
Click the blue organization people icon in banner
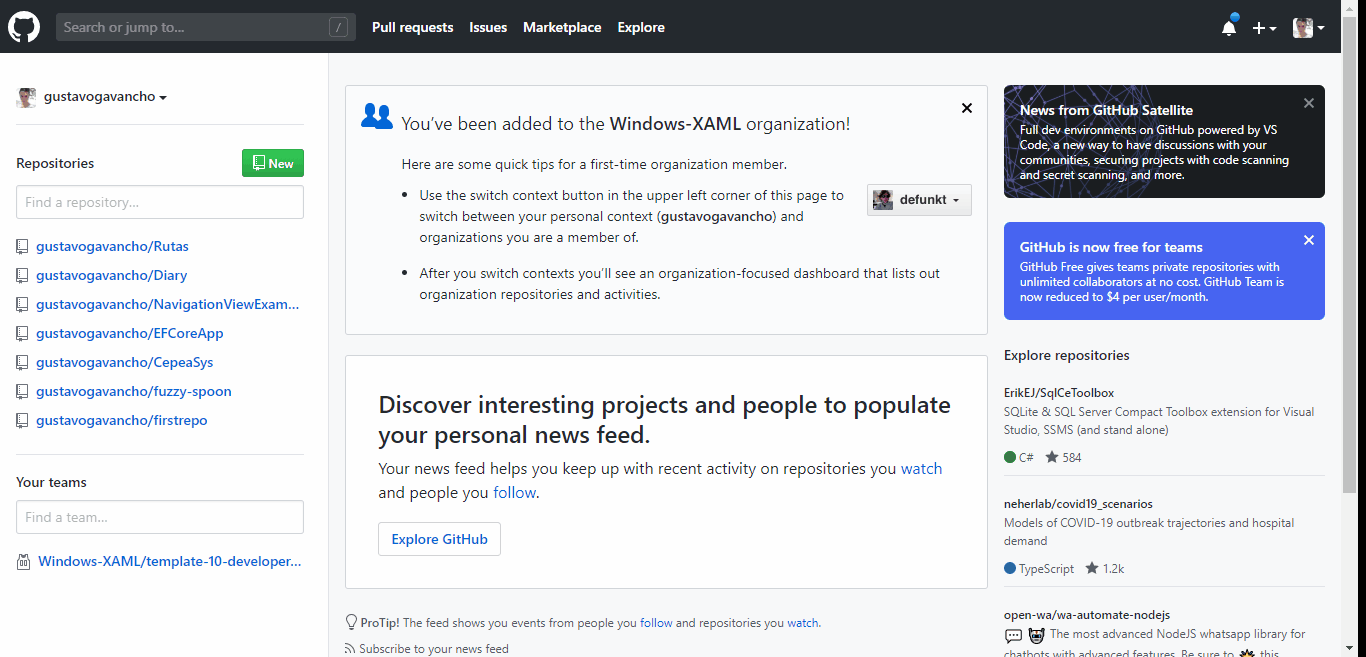377,116
